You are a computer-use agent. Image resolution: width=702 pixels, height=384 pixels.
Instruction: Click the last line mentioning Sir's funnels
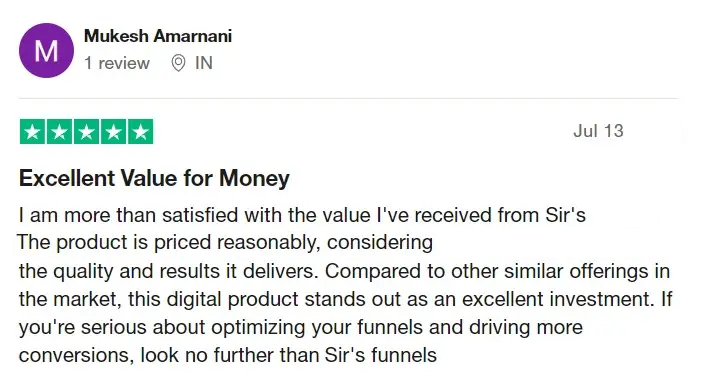pos(228,355)
